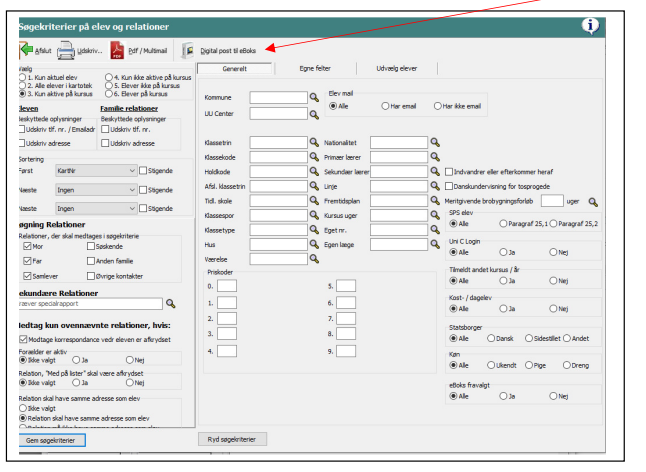Open Pdf / Multimail export icon
Screen dimensions: 646x472
(117, 50)
